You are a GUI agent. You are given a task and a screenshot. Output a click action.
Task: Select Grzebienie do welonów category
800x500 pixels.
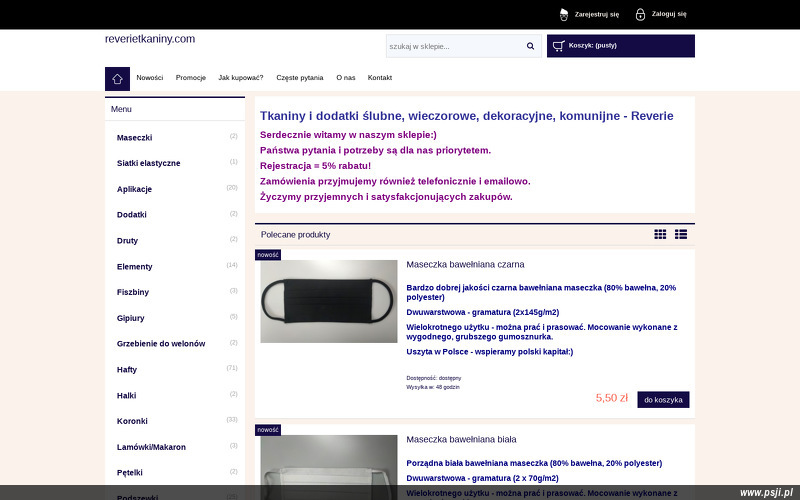(x=161, y=344)
